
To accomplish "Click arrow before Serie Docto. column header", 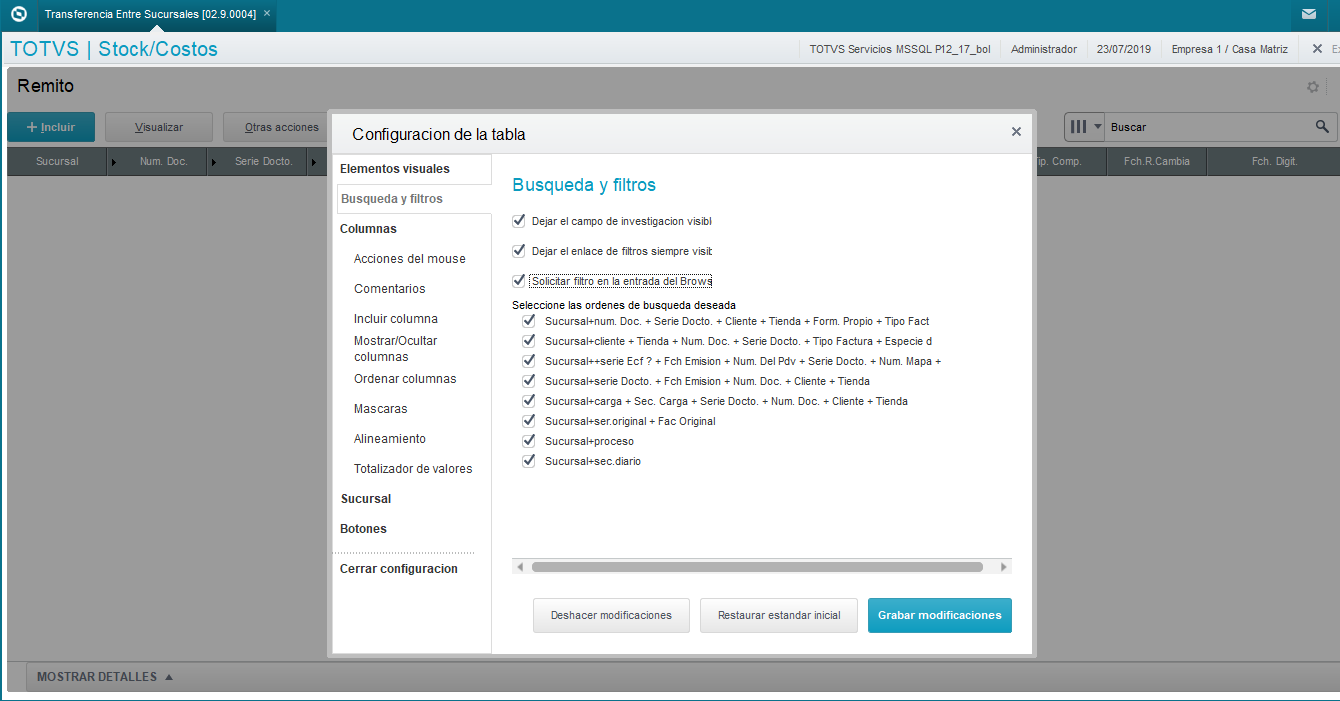I will (x=213, y=161).
